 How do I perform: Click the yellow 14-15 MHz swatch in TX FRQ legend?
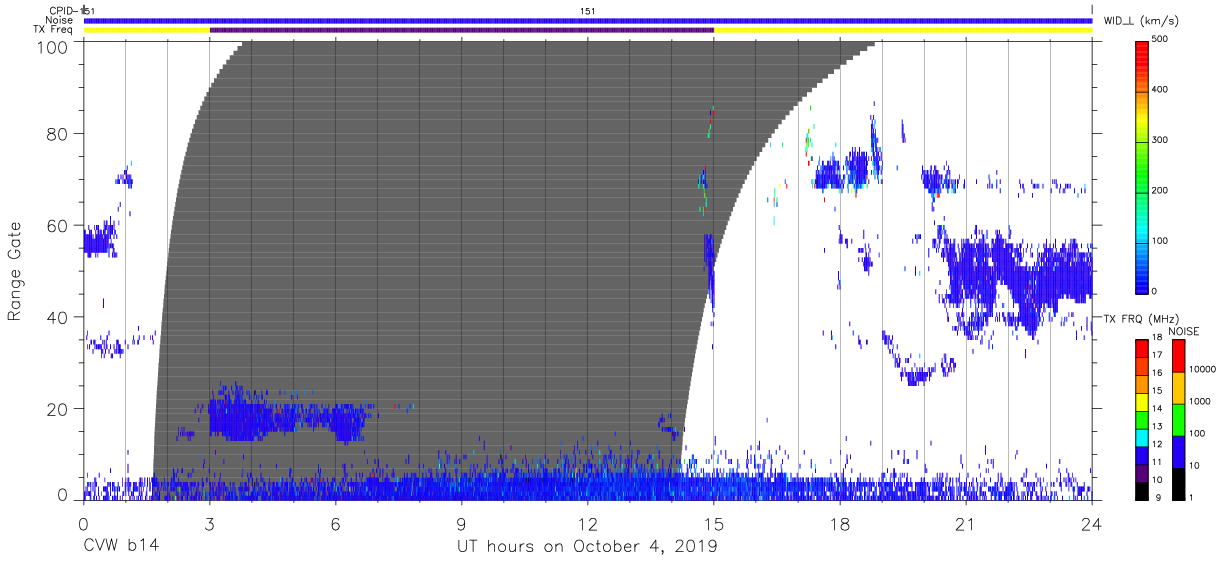click(1143, 401)
